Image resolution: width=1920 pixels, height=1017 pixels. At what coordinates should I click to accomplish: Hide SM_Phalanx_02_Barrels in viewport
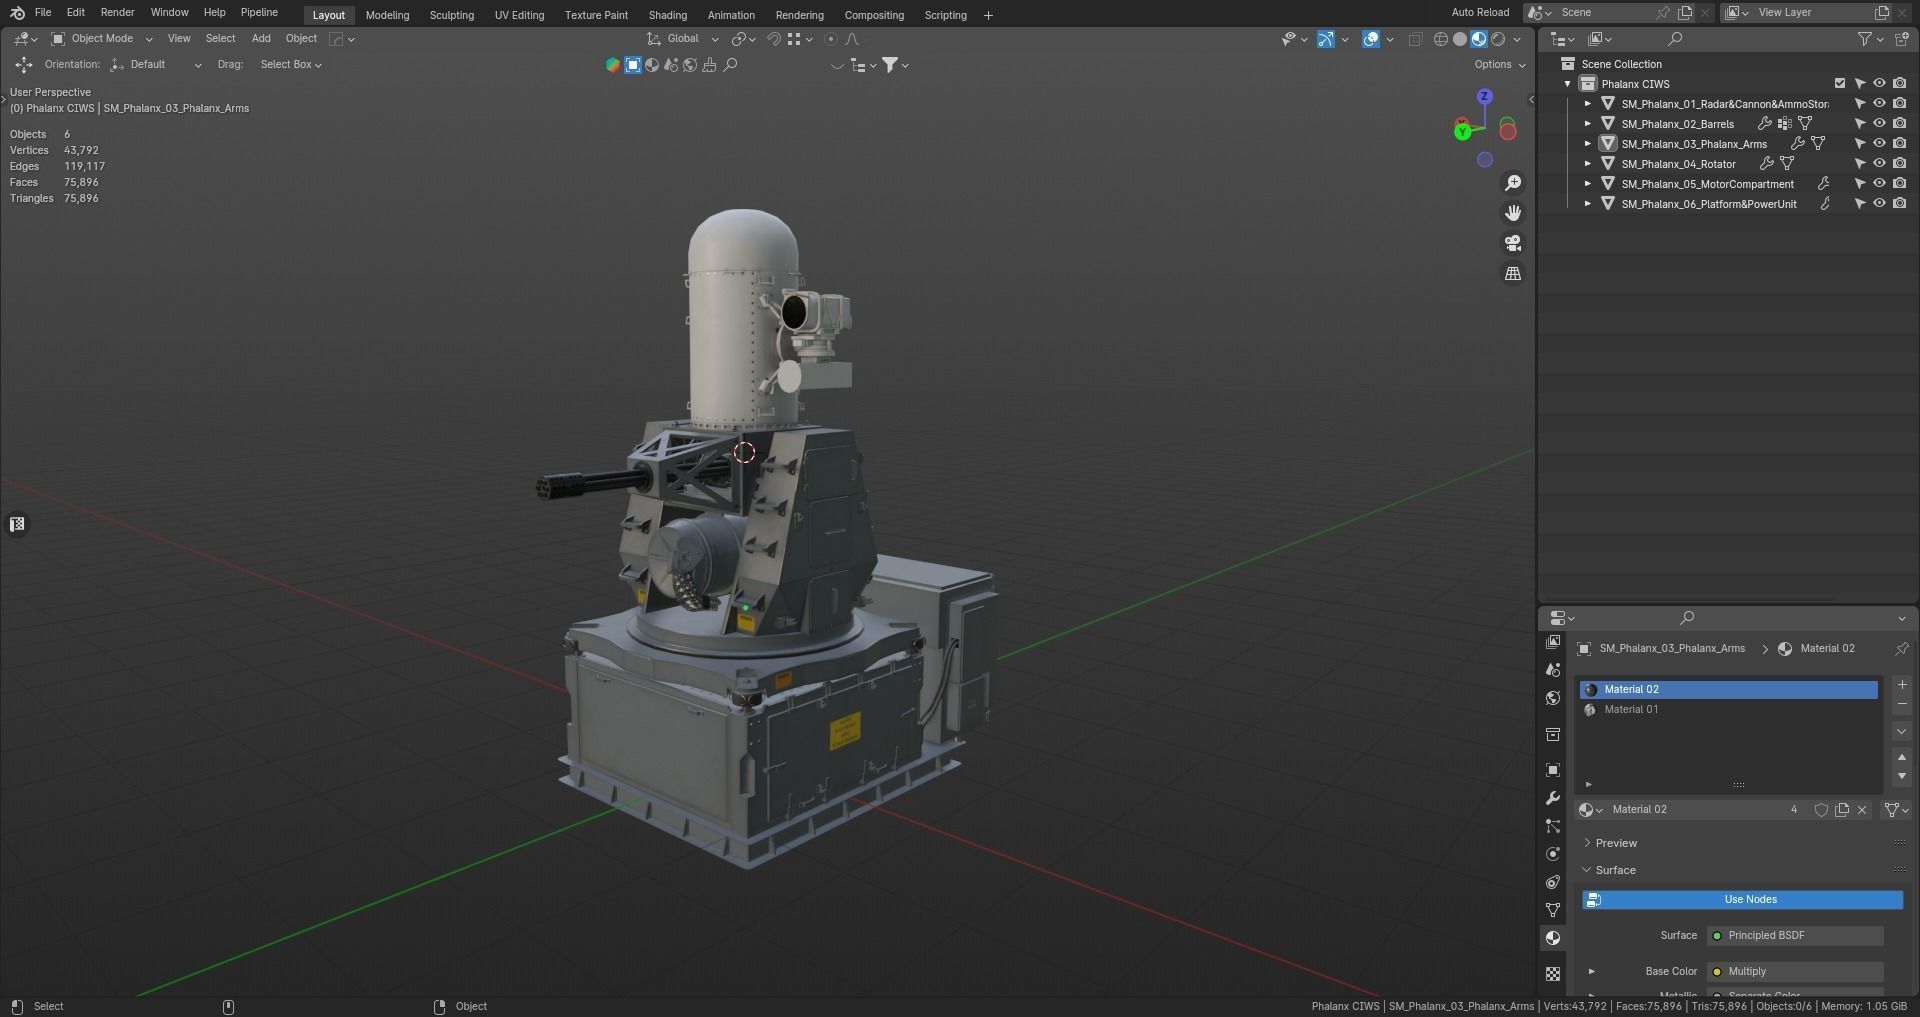1879,124
